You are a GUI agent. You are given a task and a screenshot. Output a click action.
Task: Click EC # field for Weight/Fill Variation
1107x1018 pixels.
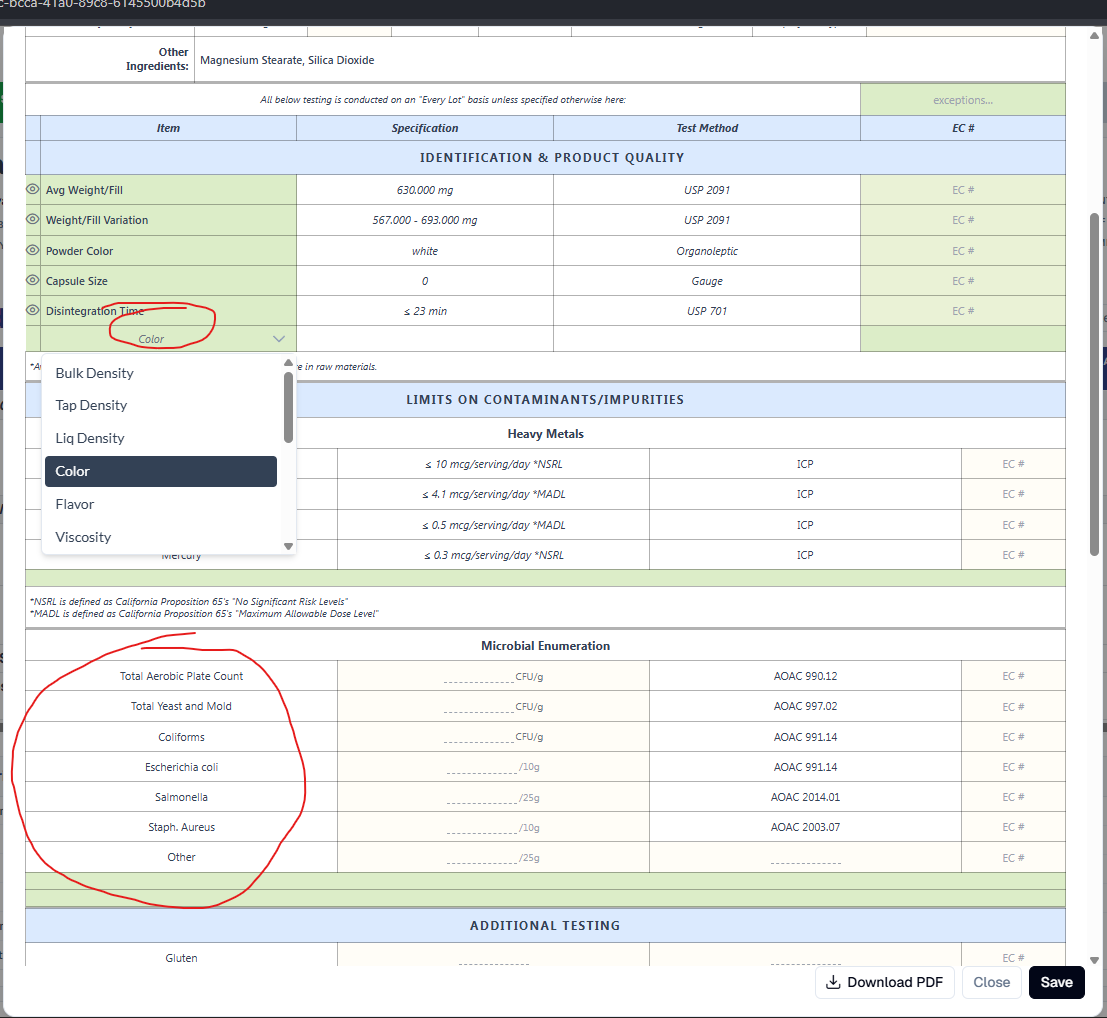click(962, 220)
